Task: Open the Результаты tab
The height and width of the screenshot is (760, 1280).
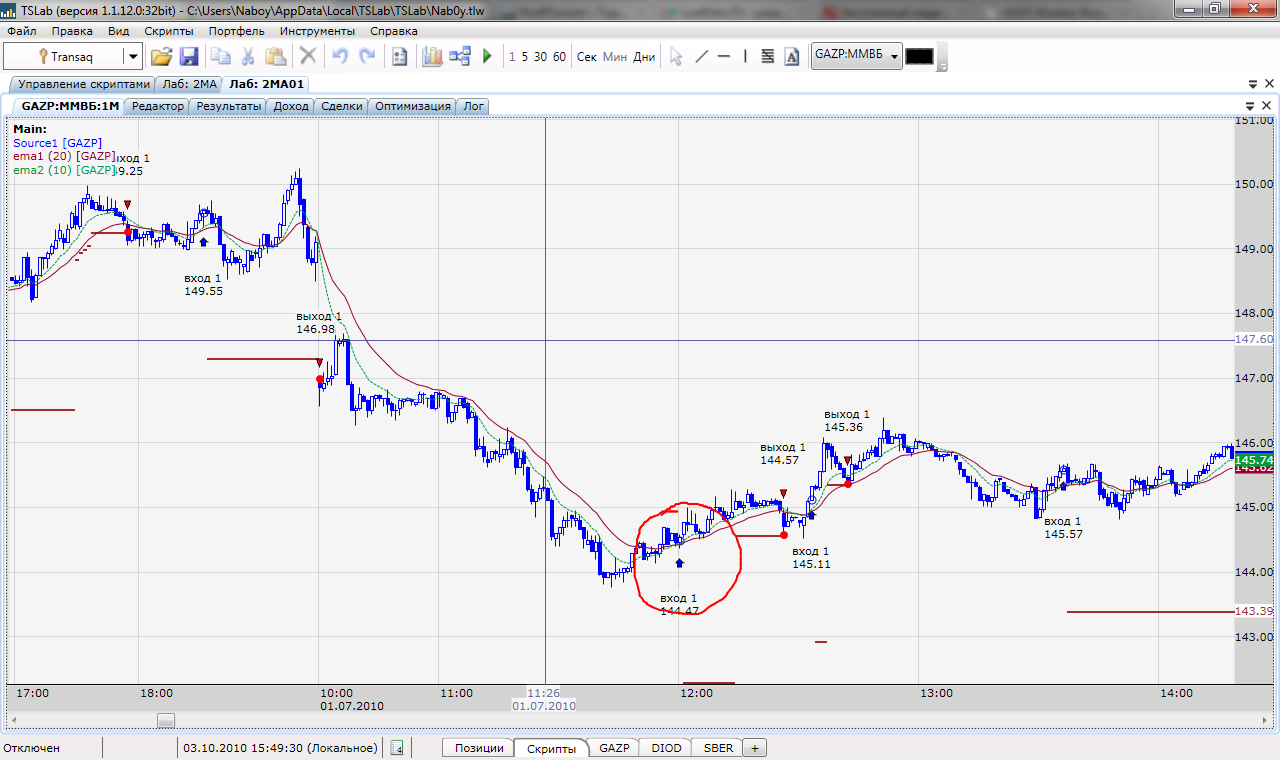Action: 229,106
